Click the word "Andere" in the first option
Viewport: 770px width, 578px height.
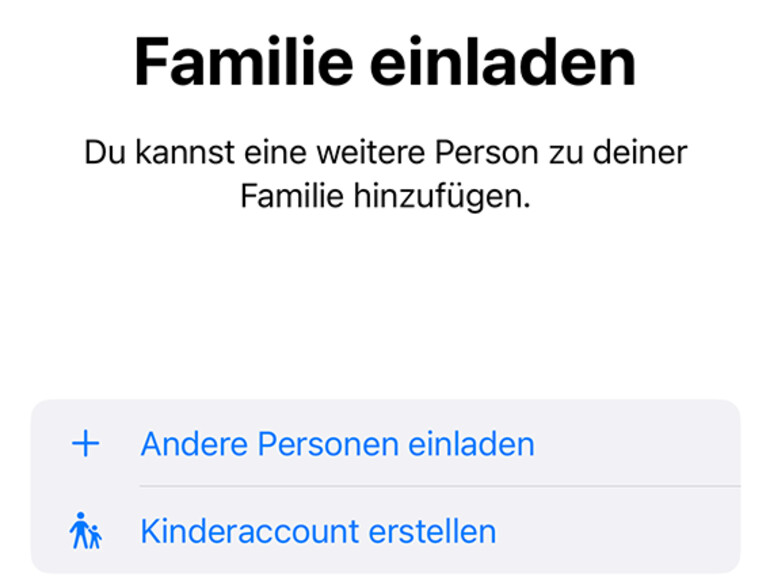190,444
